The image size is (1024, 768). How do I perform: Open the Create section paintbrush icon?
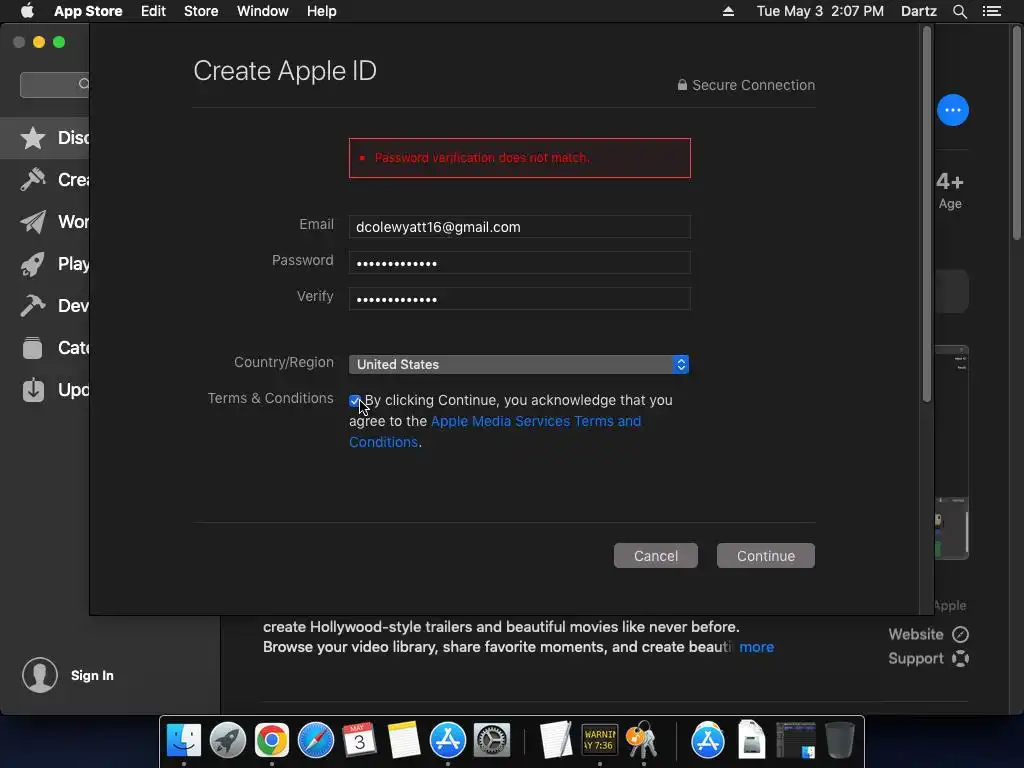click(33, 180)
